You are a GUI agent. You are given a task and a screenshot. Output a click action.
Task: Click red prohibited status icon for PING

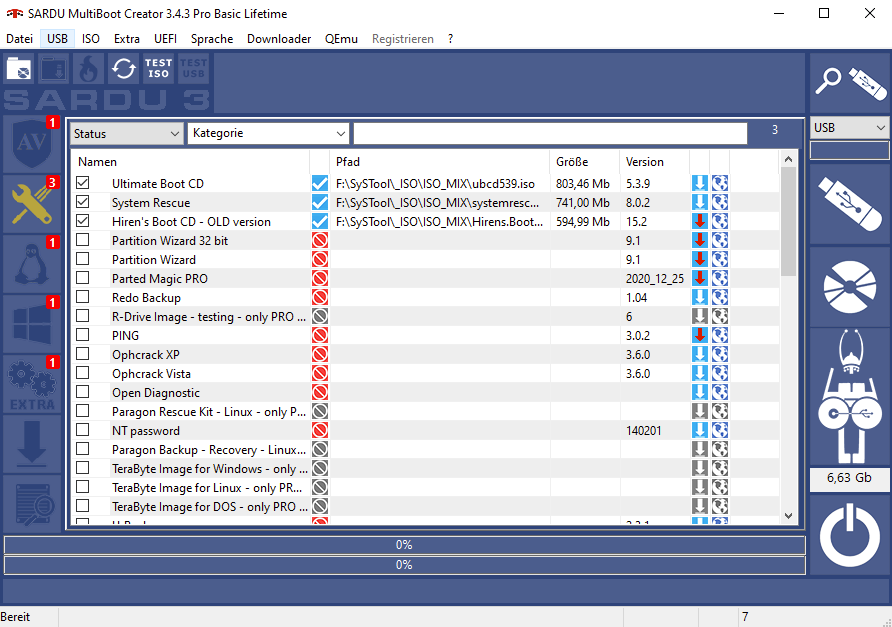[x=320, y=336]
